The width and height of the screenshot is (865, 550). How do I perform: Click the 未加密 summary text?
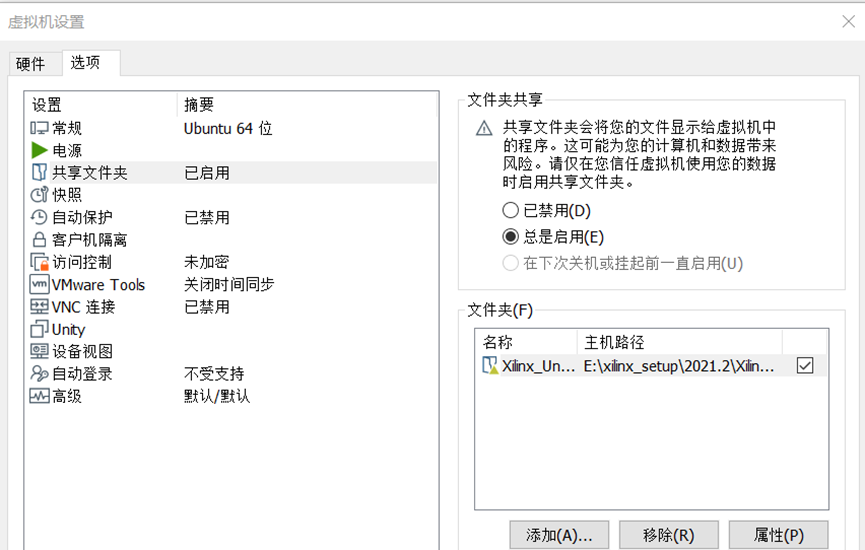tap(206, 262)
